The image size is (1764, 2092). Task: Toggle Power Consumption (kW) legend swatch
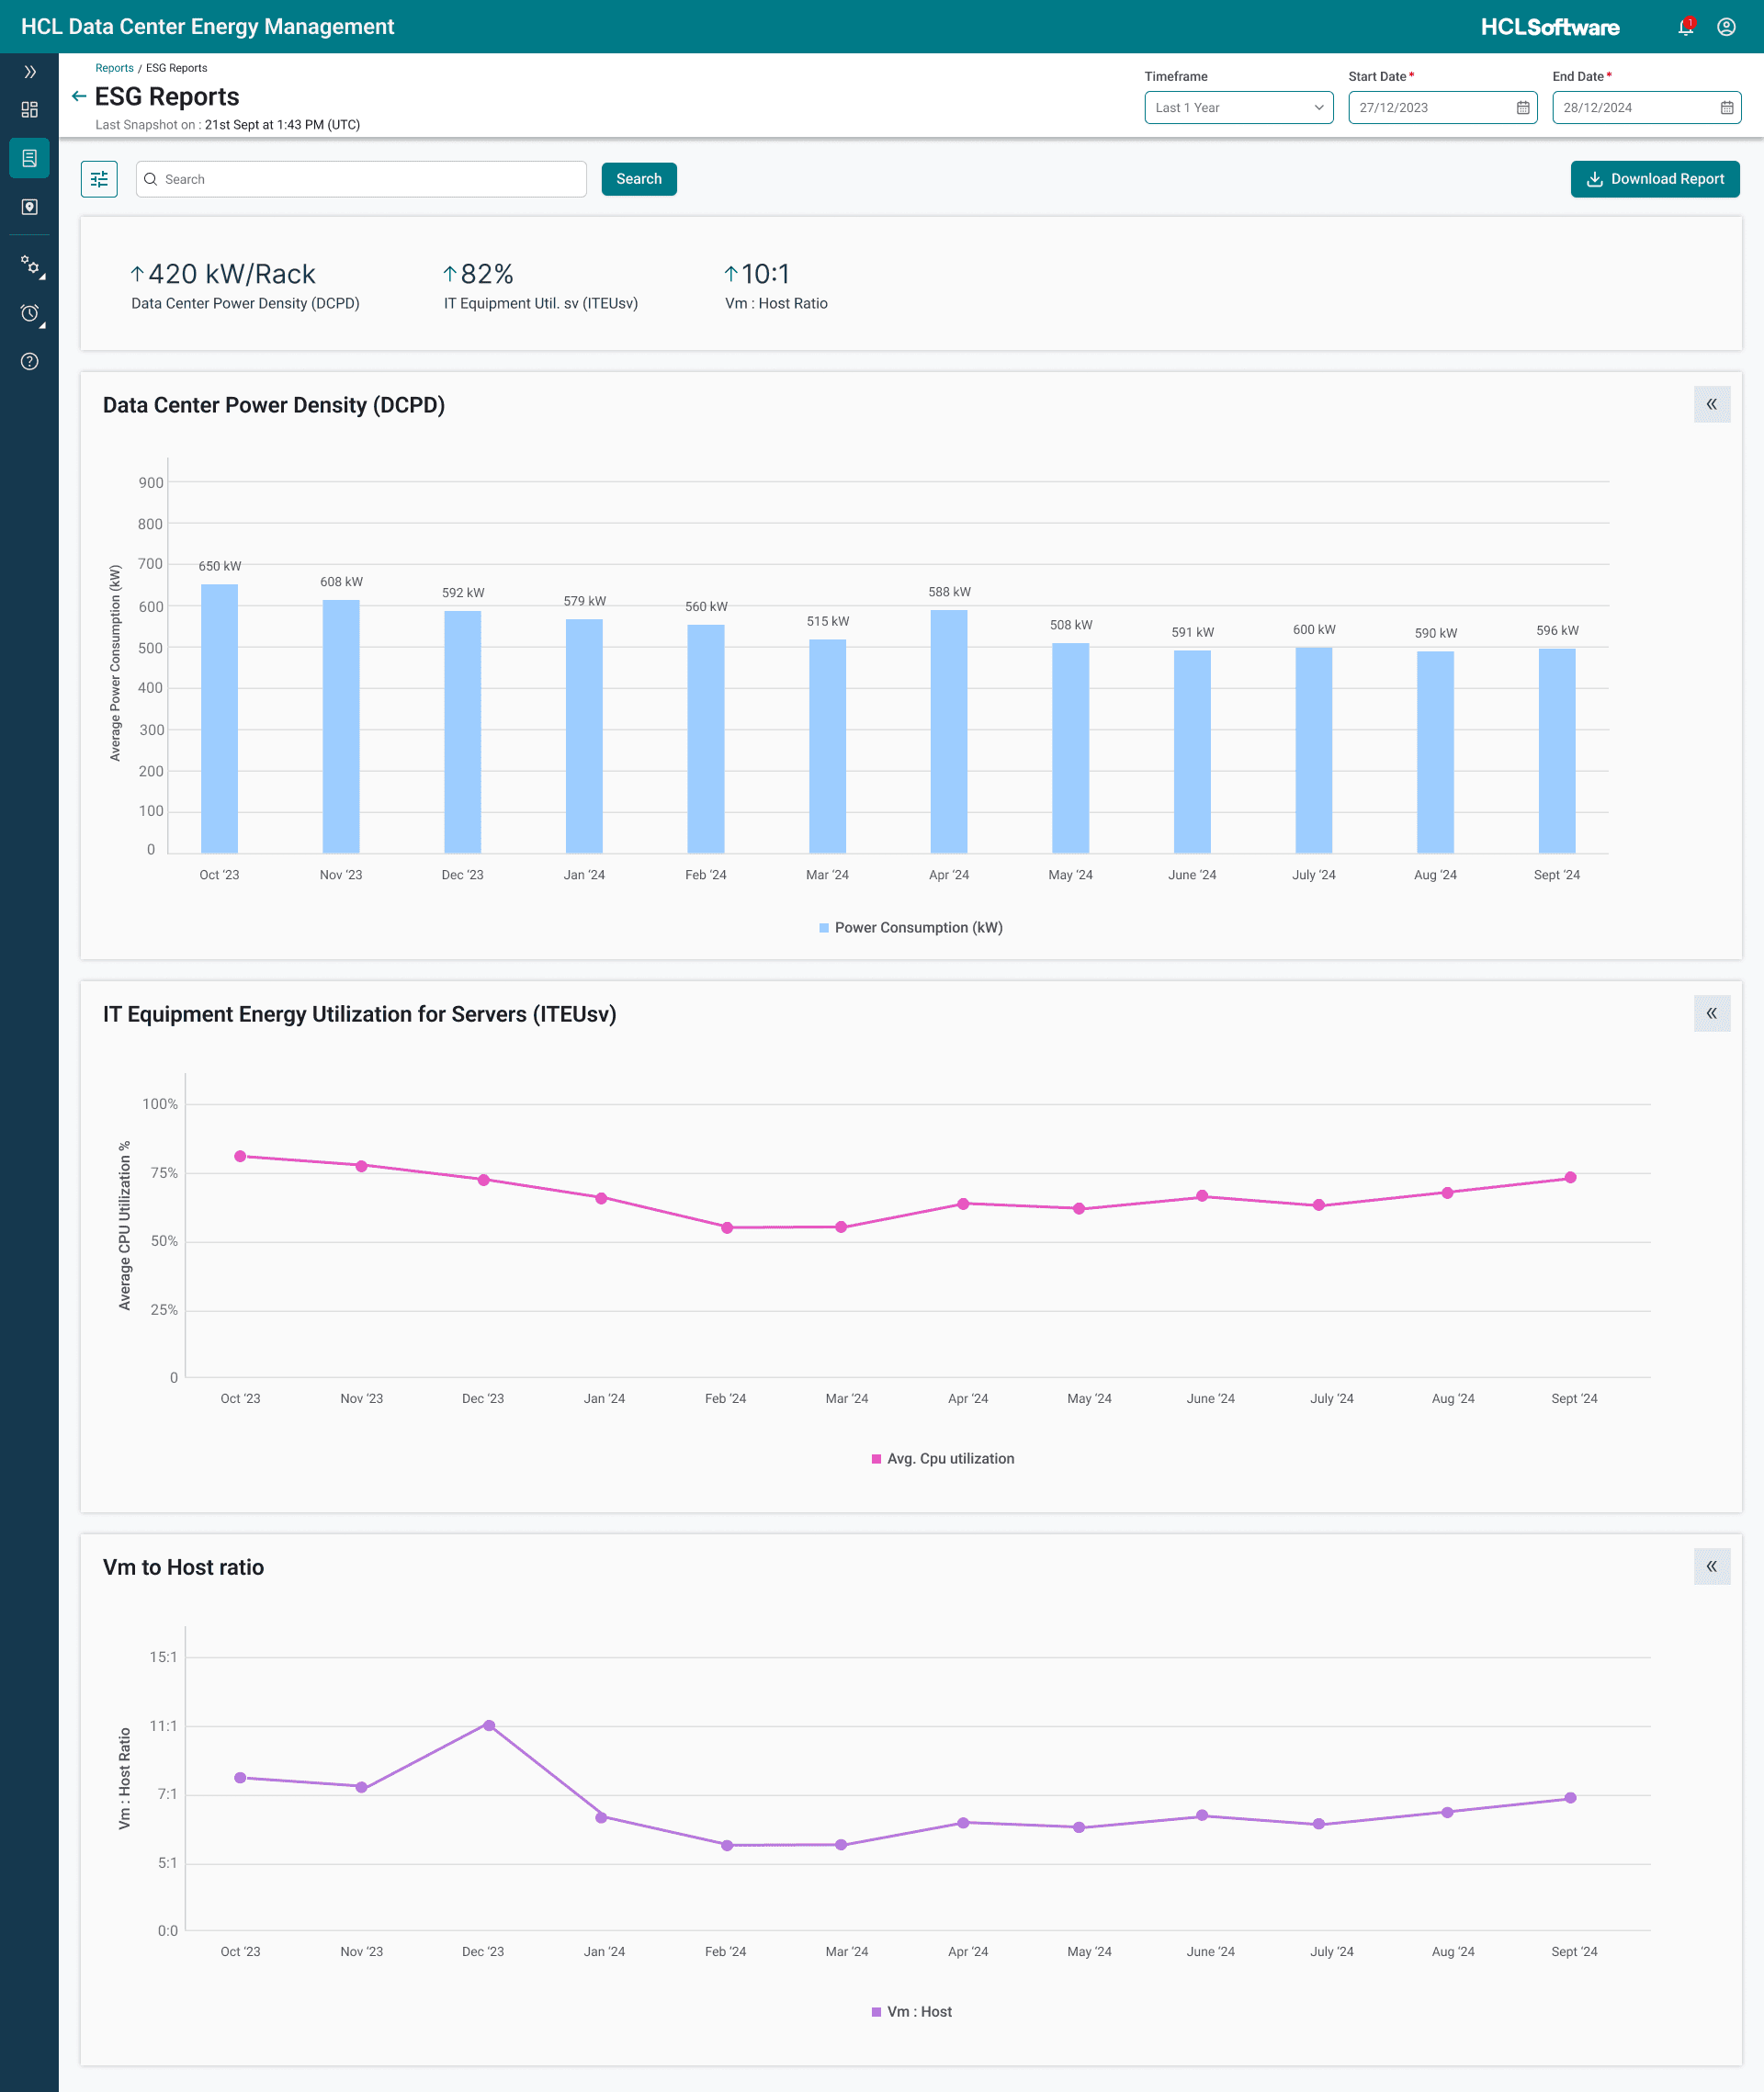point(824,928)
